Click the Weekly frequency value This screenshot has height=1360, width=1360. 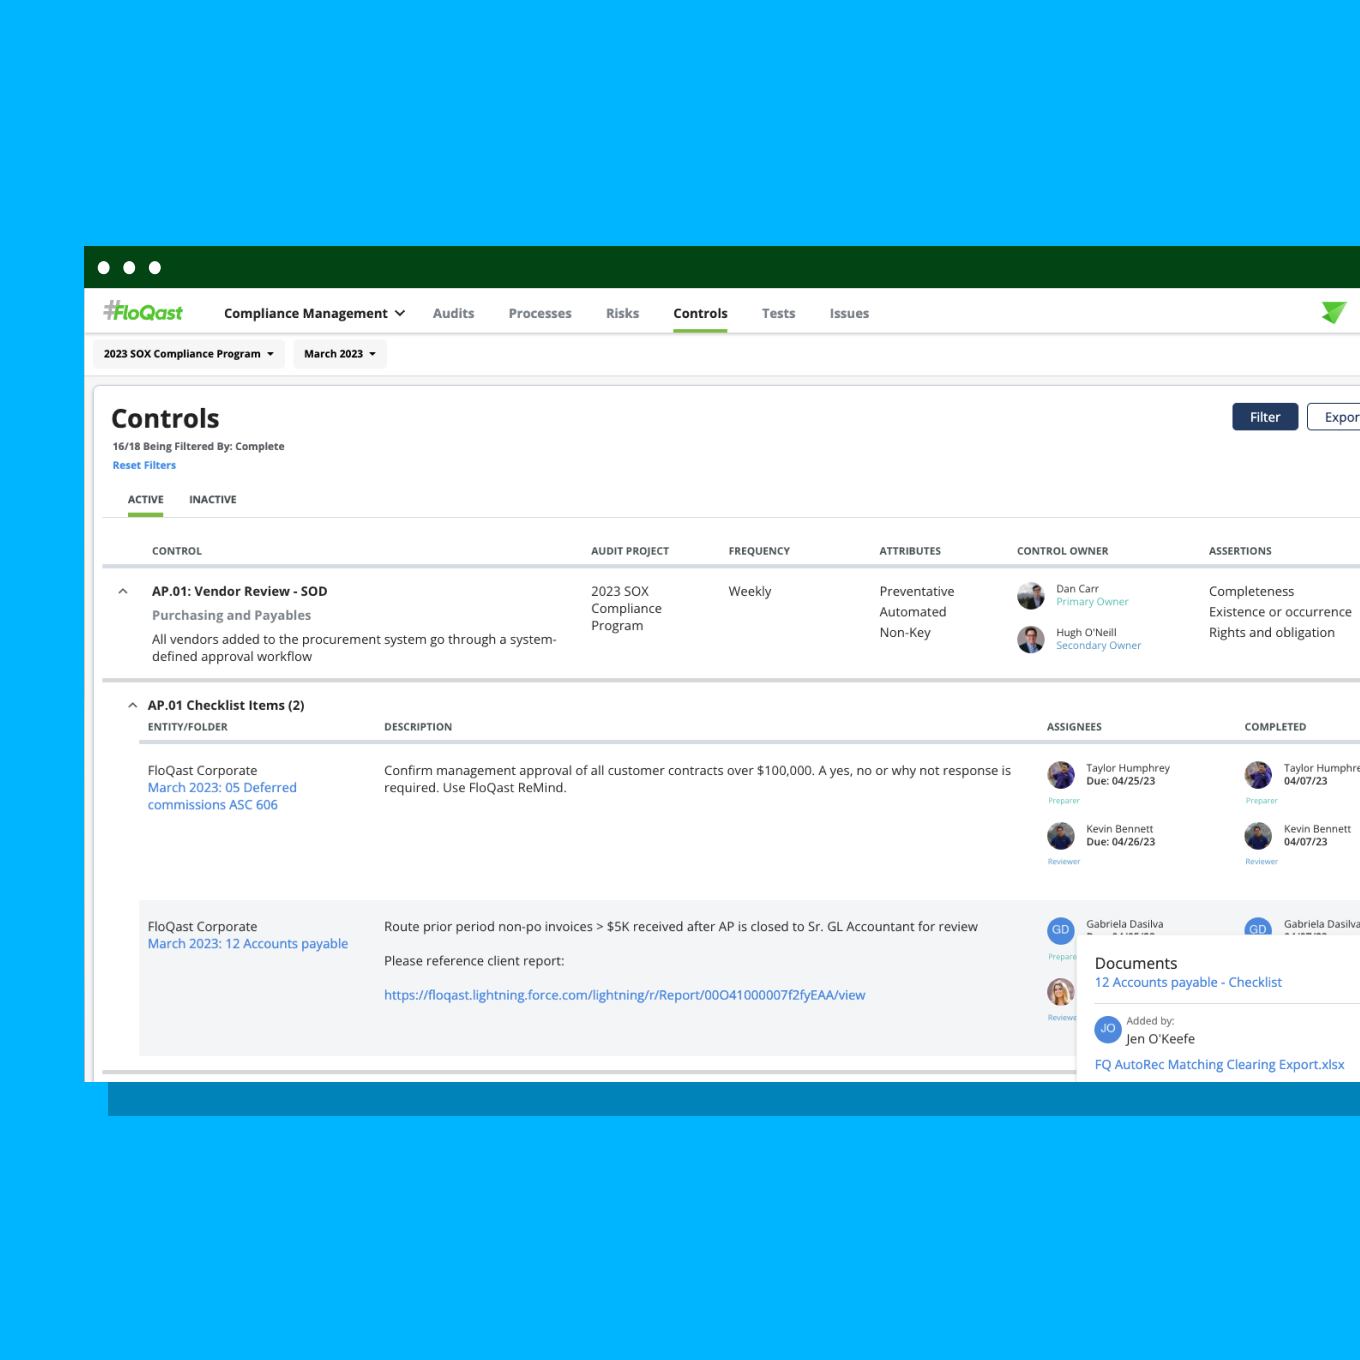click(x=750, y=591)
